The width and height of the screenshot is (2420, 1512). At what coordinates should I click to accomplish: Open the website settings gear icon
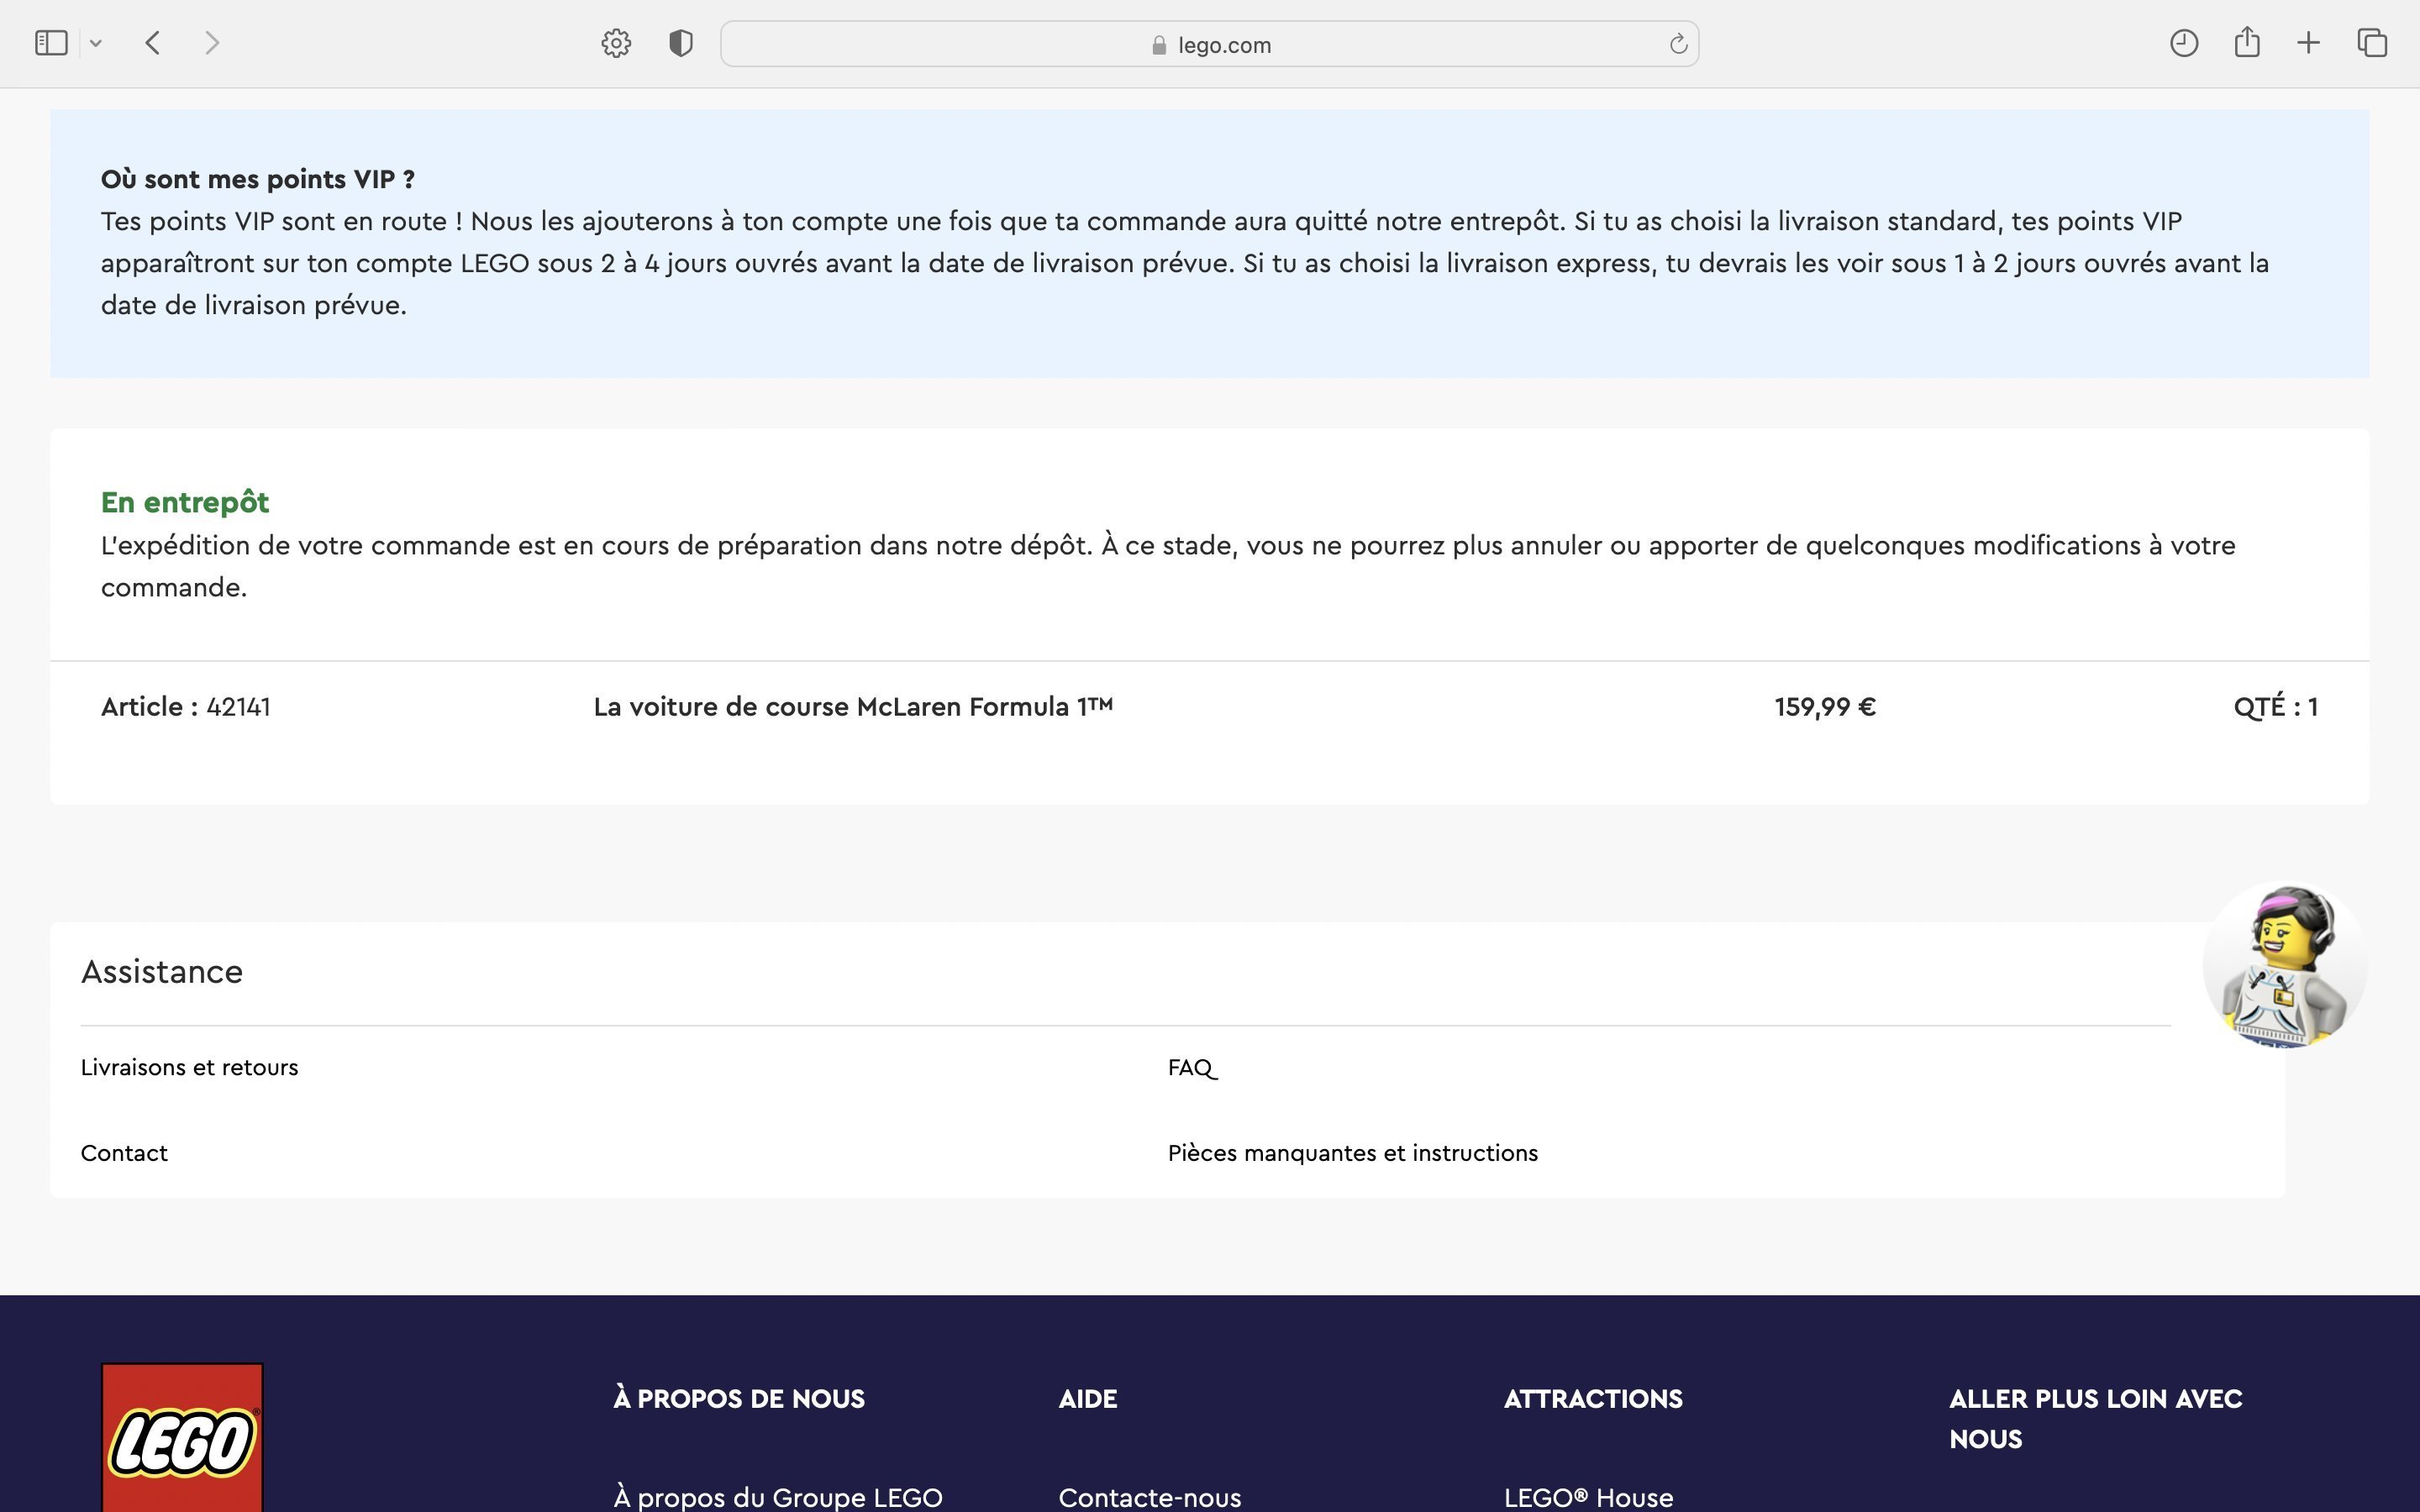click(x=616, y=43)
